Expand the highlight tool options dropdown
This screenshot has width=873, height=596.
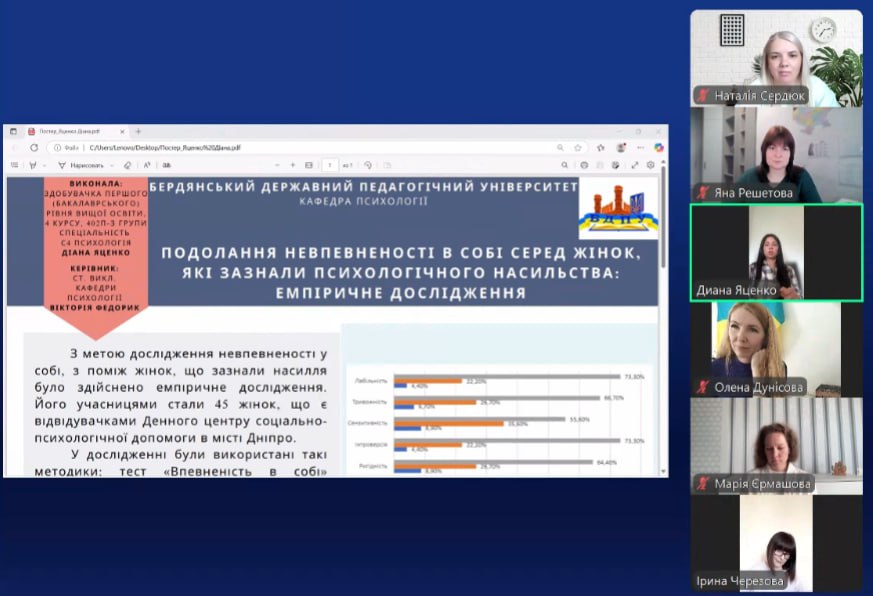[45, 165]
